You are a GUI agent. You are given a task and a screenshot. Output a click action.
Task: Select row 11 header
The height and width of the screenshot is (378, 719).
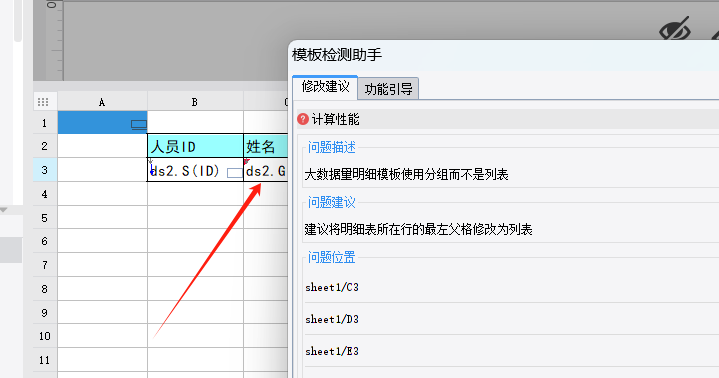point(45,360)
